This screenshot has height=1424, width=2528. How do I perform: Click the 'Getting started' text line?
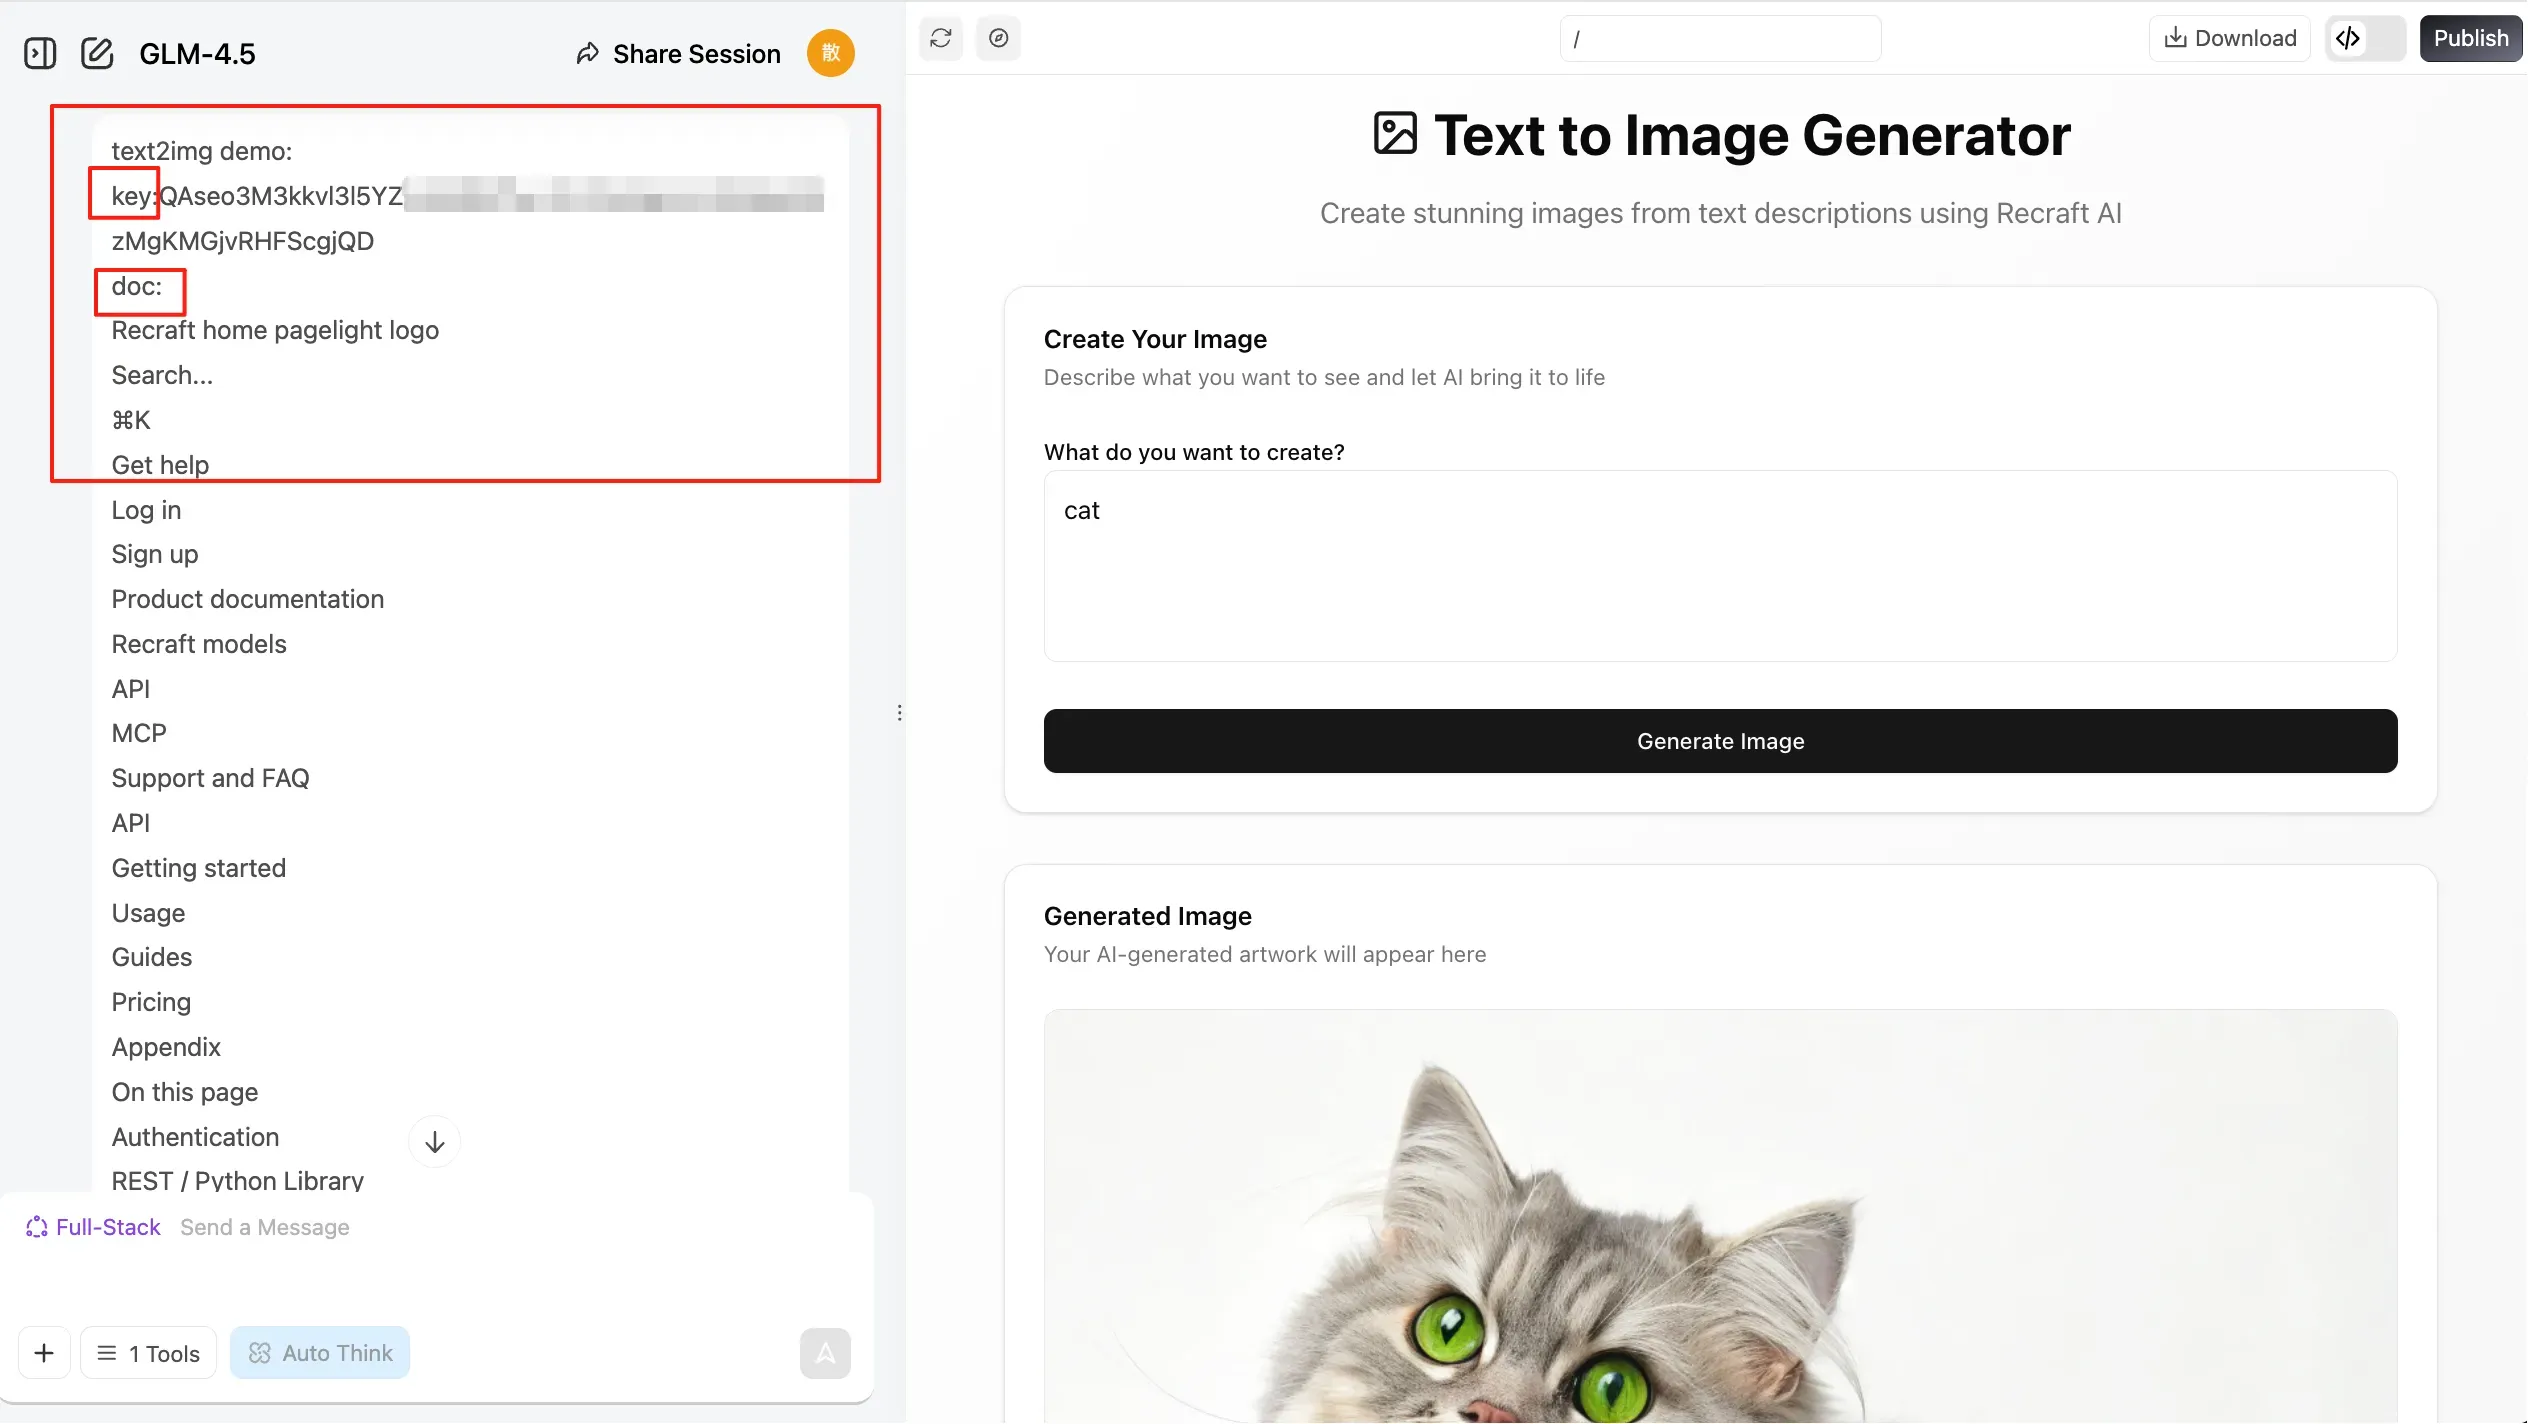pyautogui.click(x=199, y=868)
